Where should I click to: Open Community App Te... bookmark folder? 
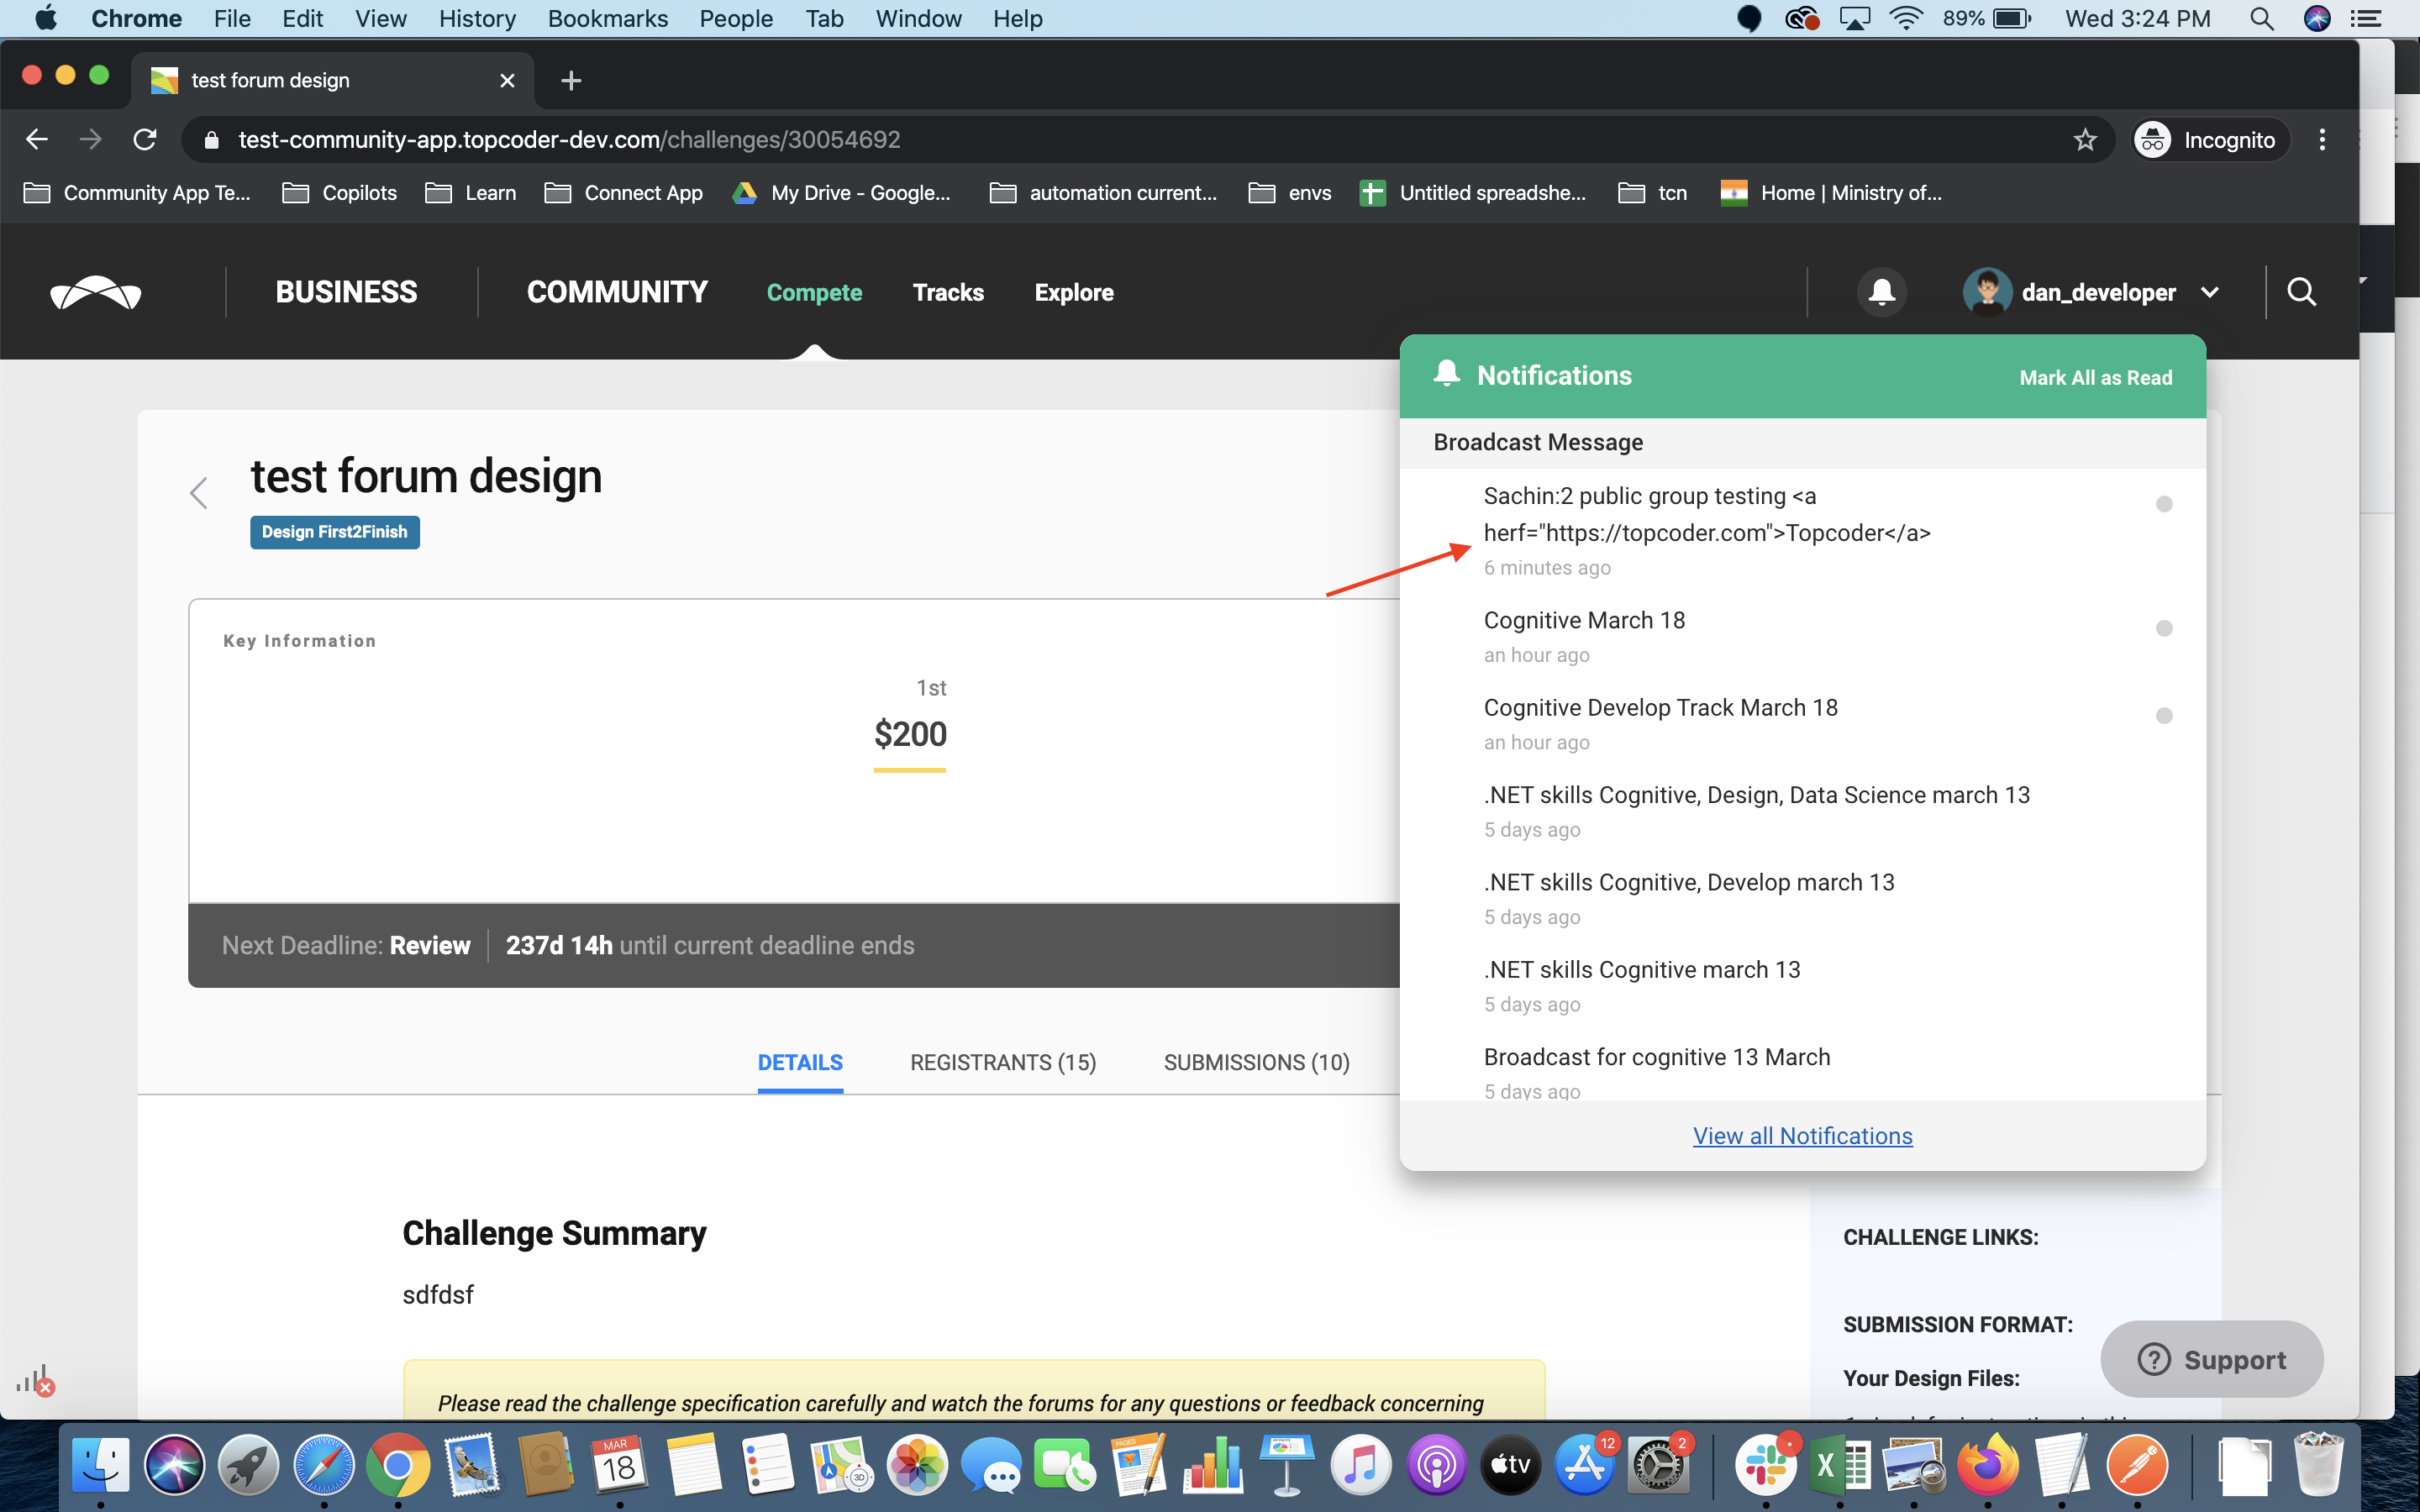pyautogui.click(x=137, y=193)
